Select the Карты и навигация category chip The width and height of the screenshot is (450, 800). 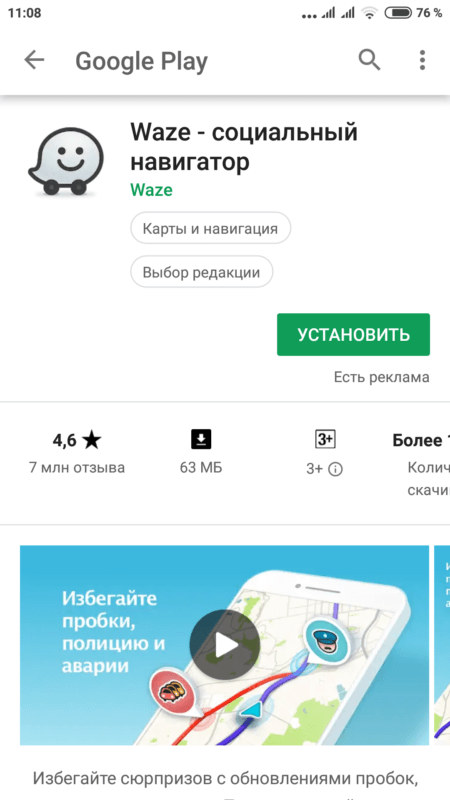tap(211, 228)
